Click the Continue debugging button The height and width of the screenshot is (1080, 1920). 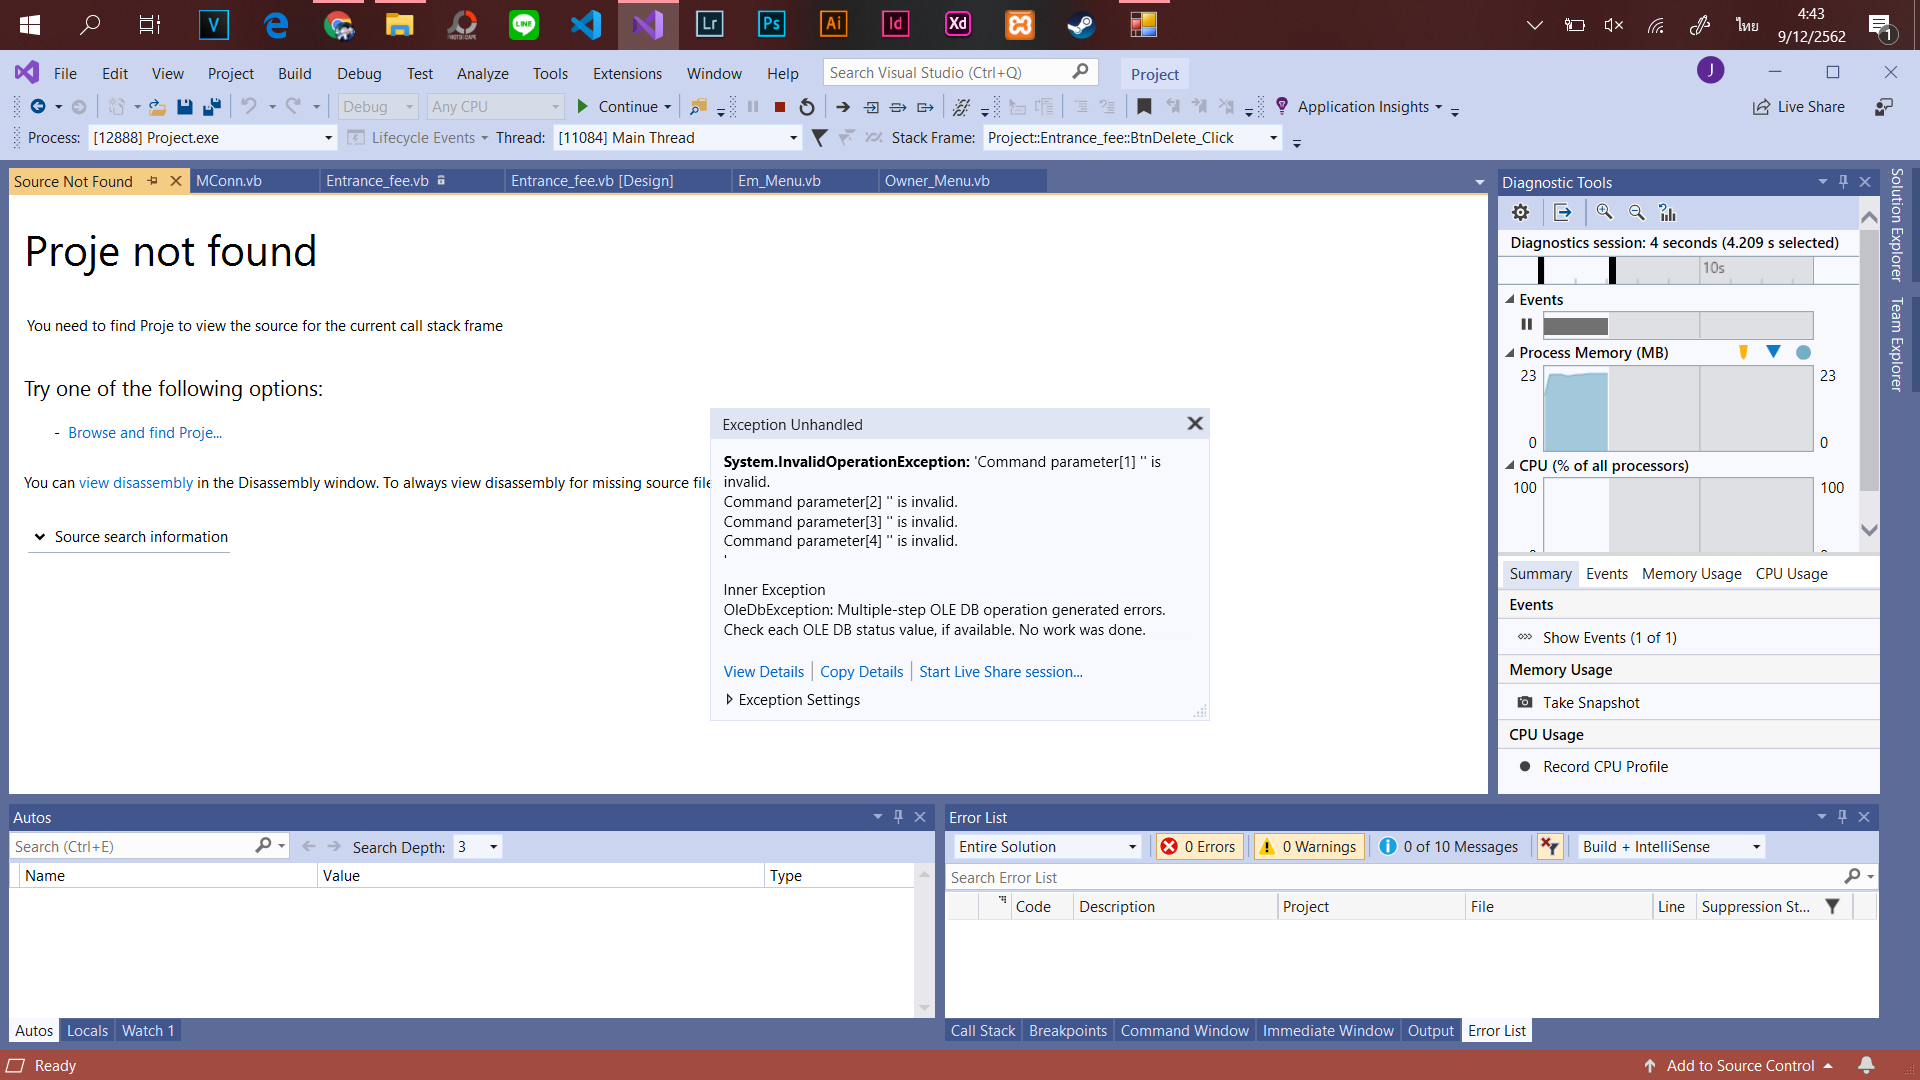pos(624,107)
